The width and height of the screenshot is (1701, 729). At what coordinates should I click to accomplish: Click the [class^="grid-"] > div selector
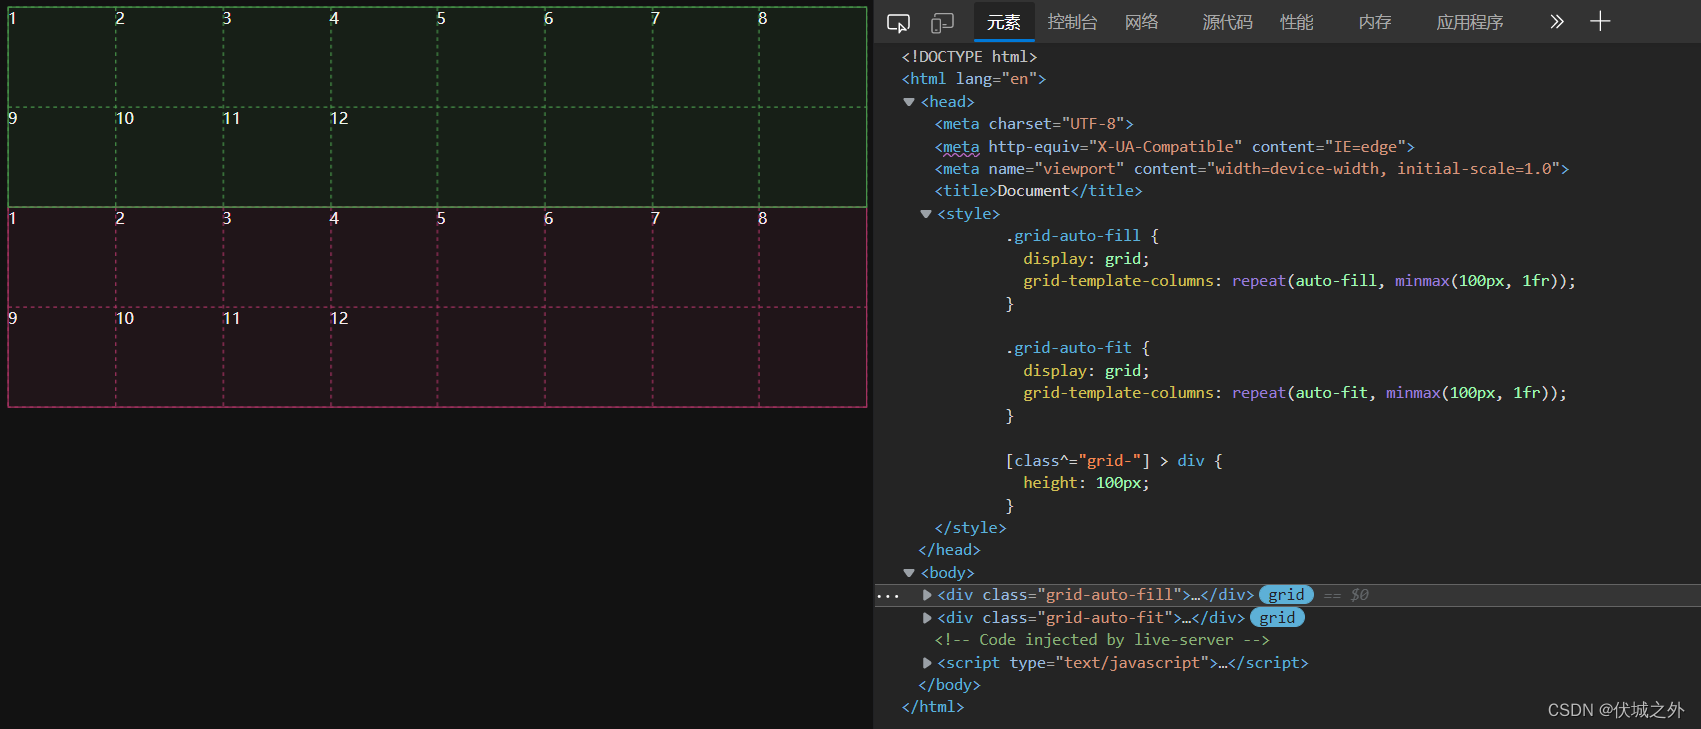[1105, 461]
